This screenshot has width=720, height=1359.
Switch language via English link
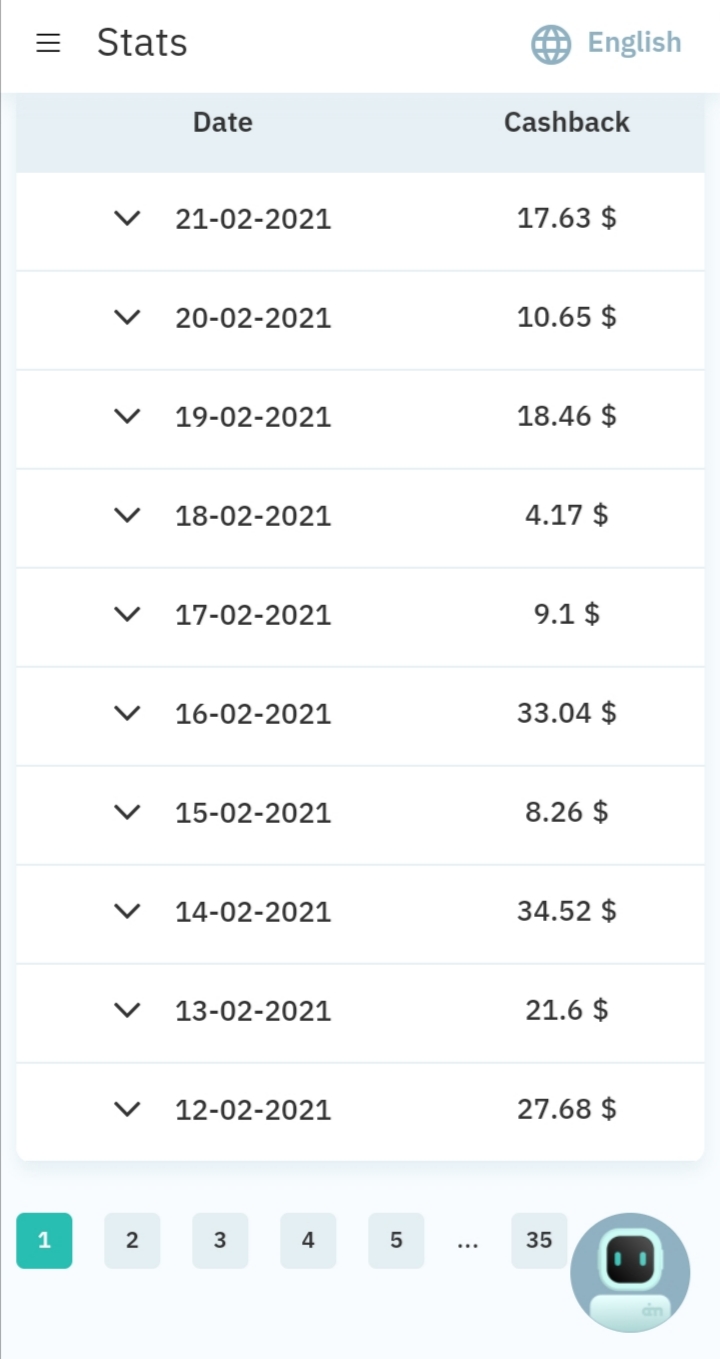pyautogui.click(x=634, y=43)
